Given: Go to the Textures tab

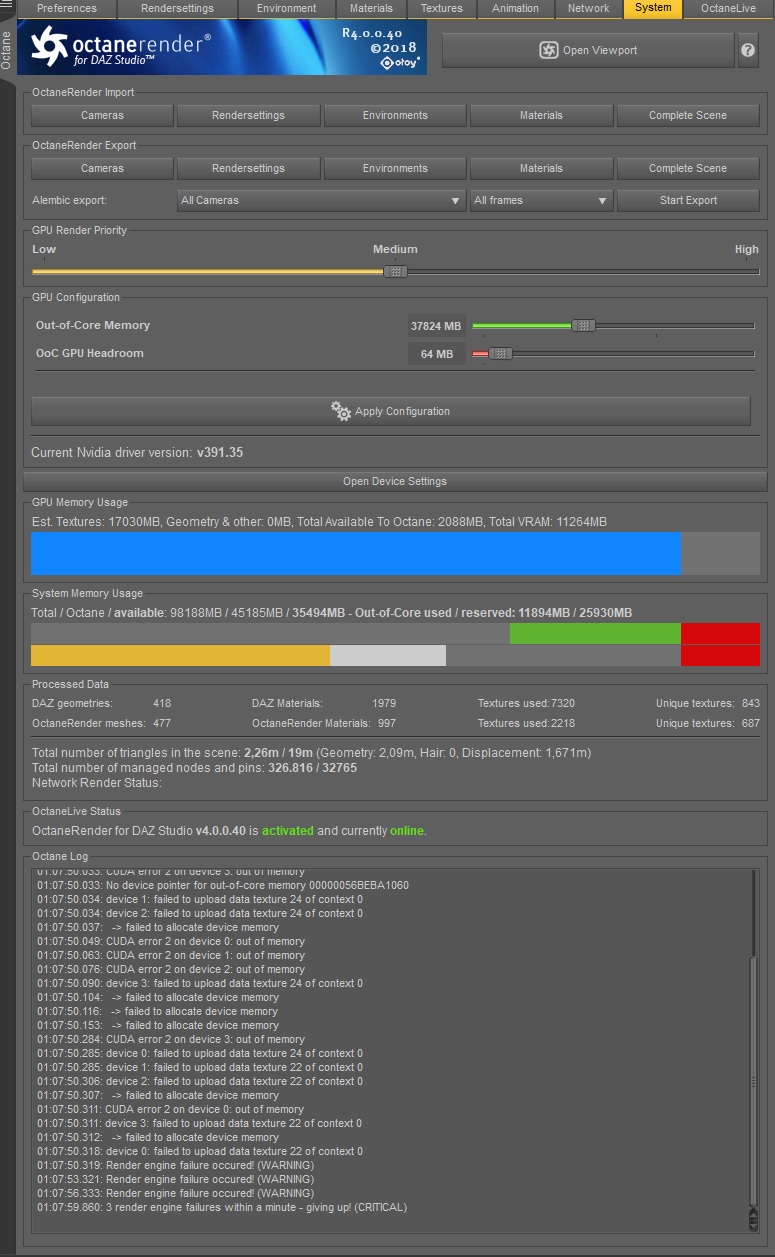Looking at the screenshot, I should click(x=442, y=9).
